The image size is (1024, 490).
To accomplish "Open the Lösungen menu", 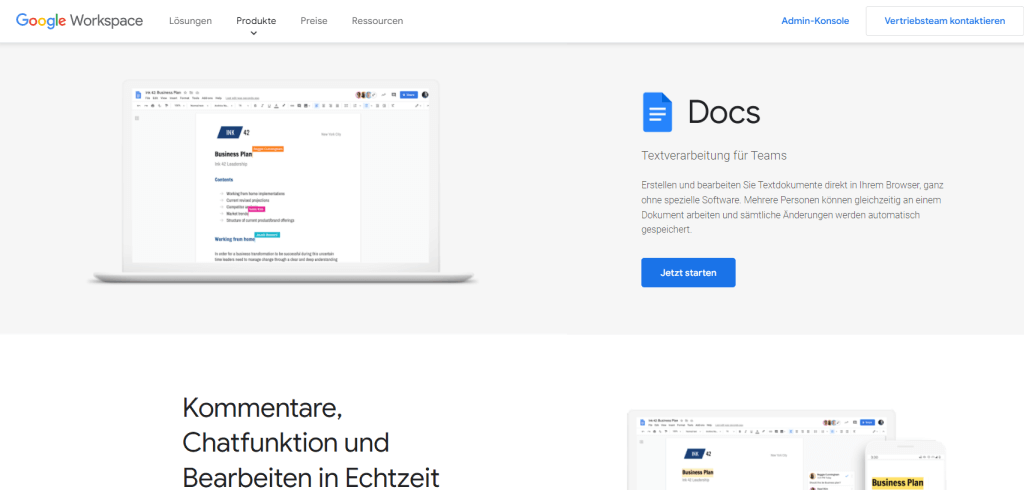I will [190, 21].
